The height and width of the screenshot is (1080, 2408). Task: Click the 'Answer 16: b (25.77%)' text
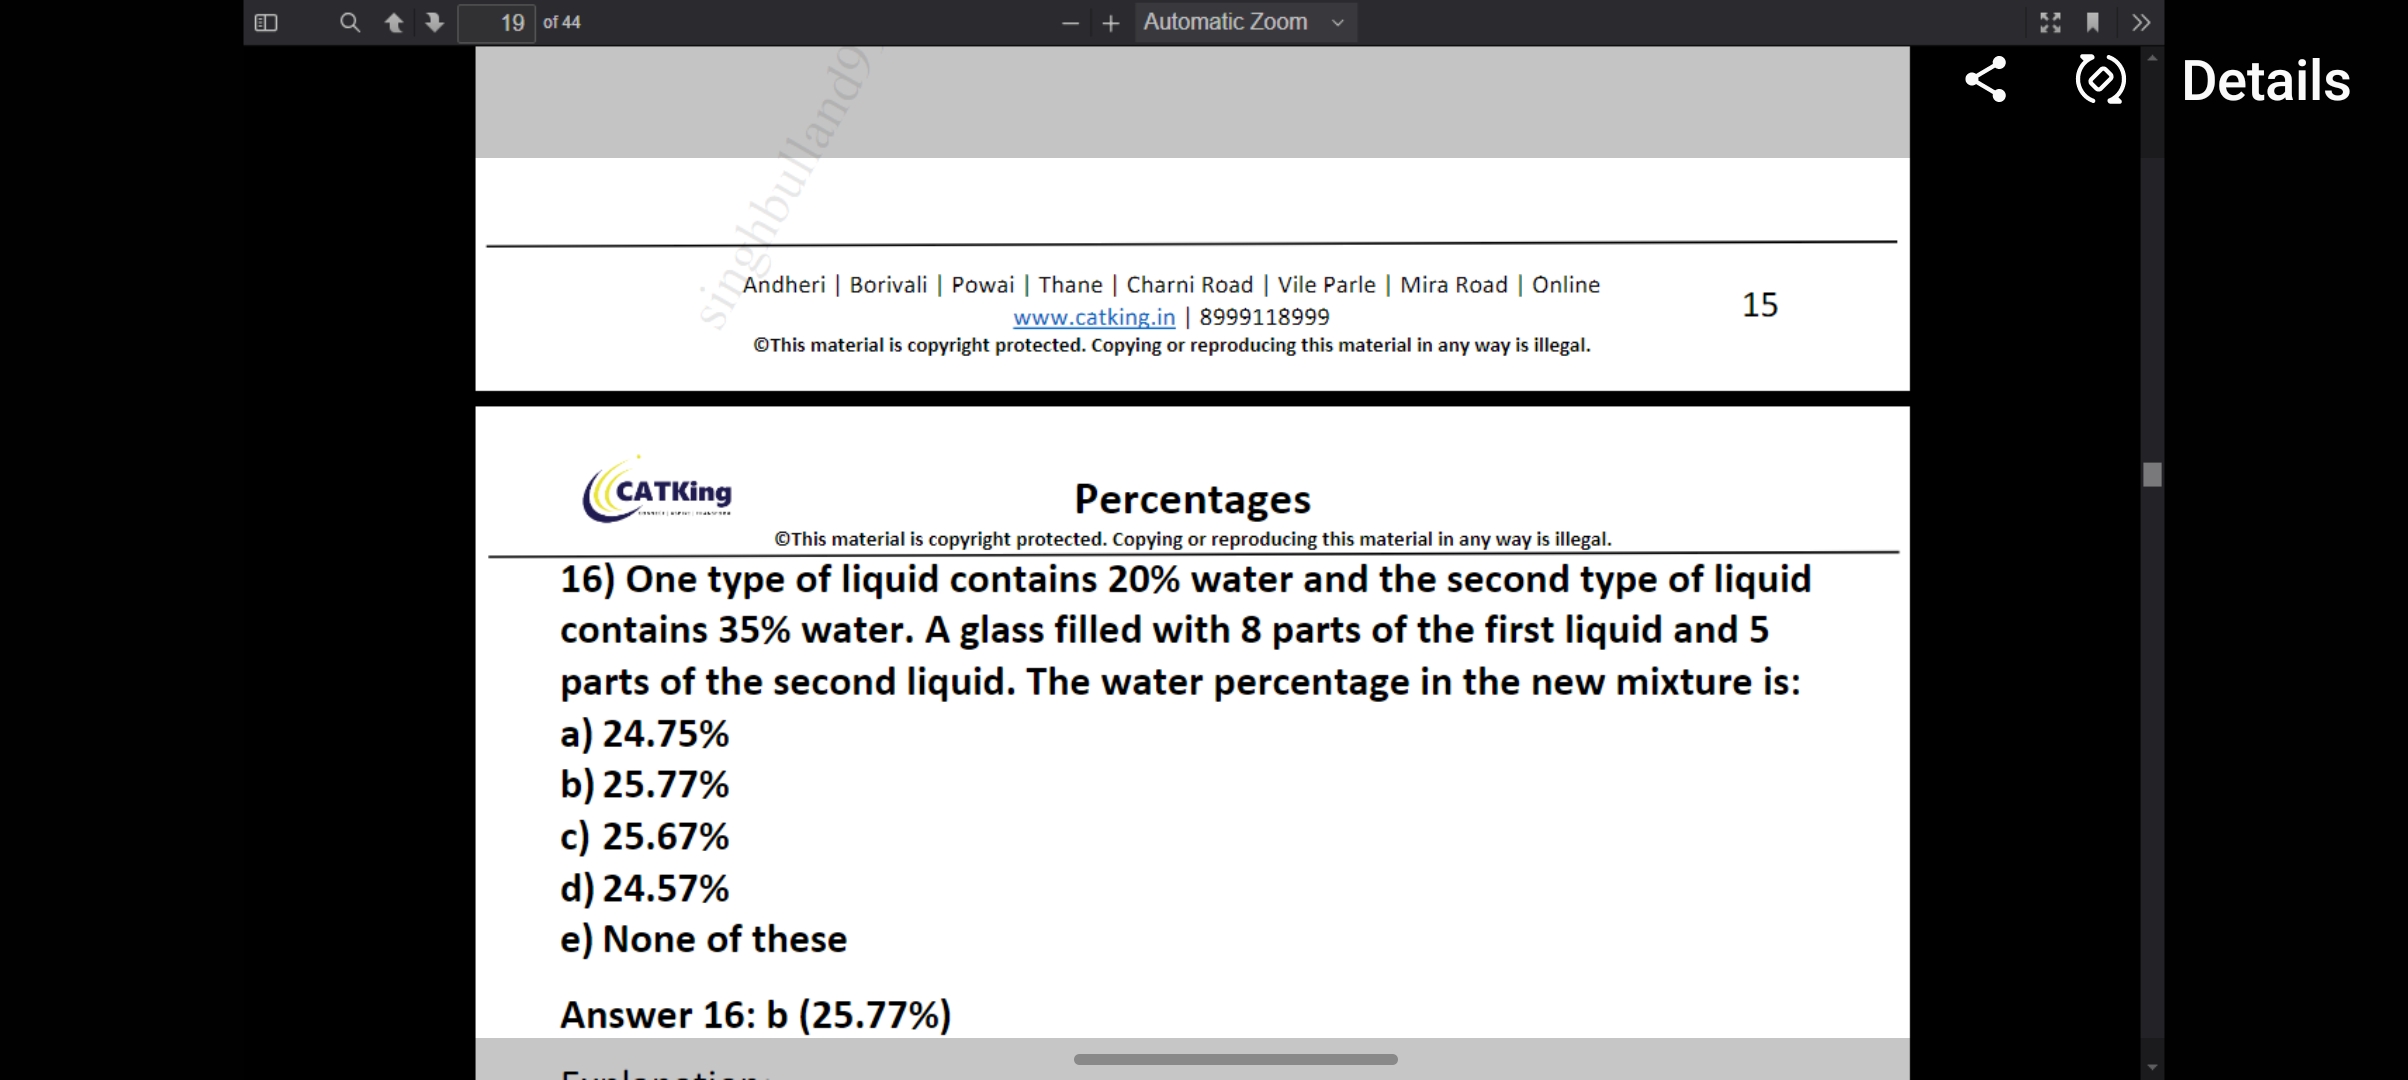(x=756, y=1015)
